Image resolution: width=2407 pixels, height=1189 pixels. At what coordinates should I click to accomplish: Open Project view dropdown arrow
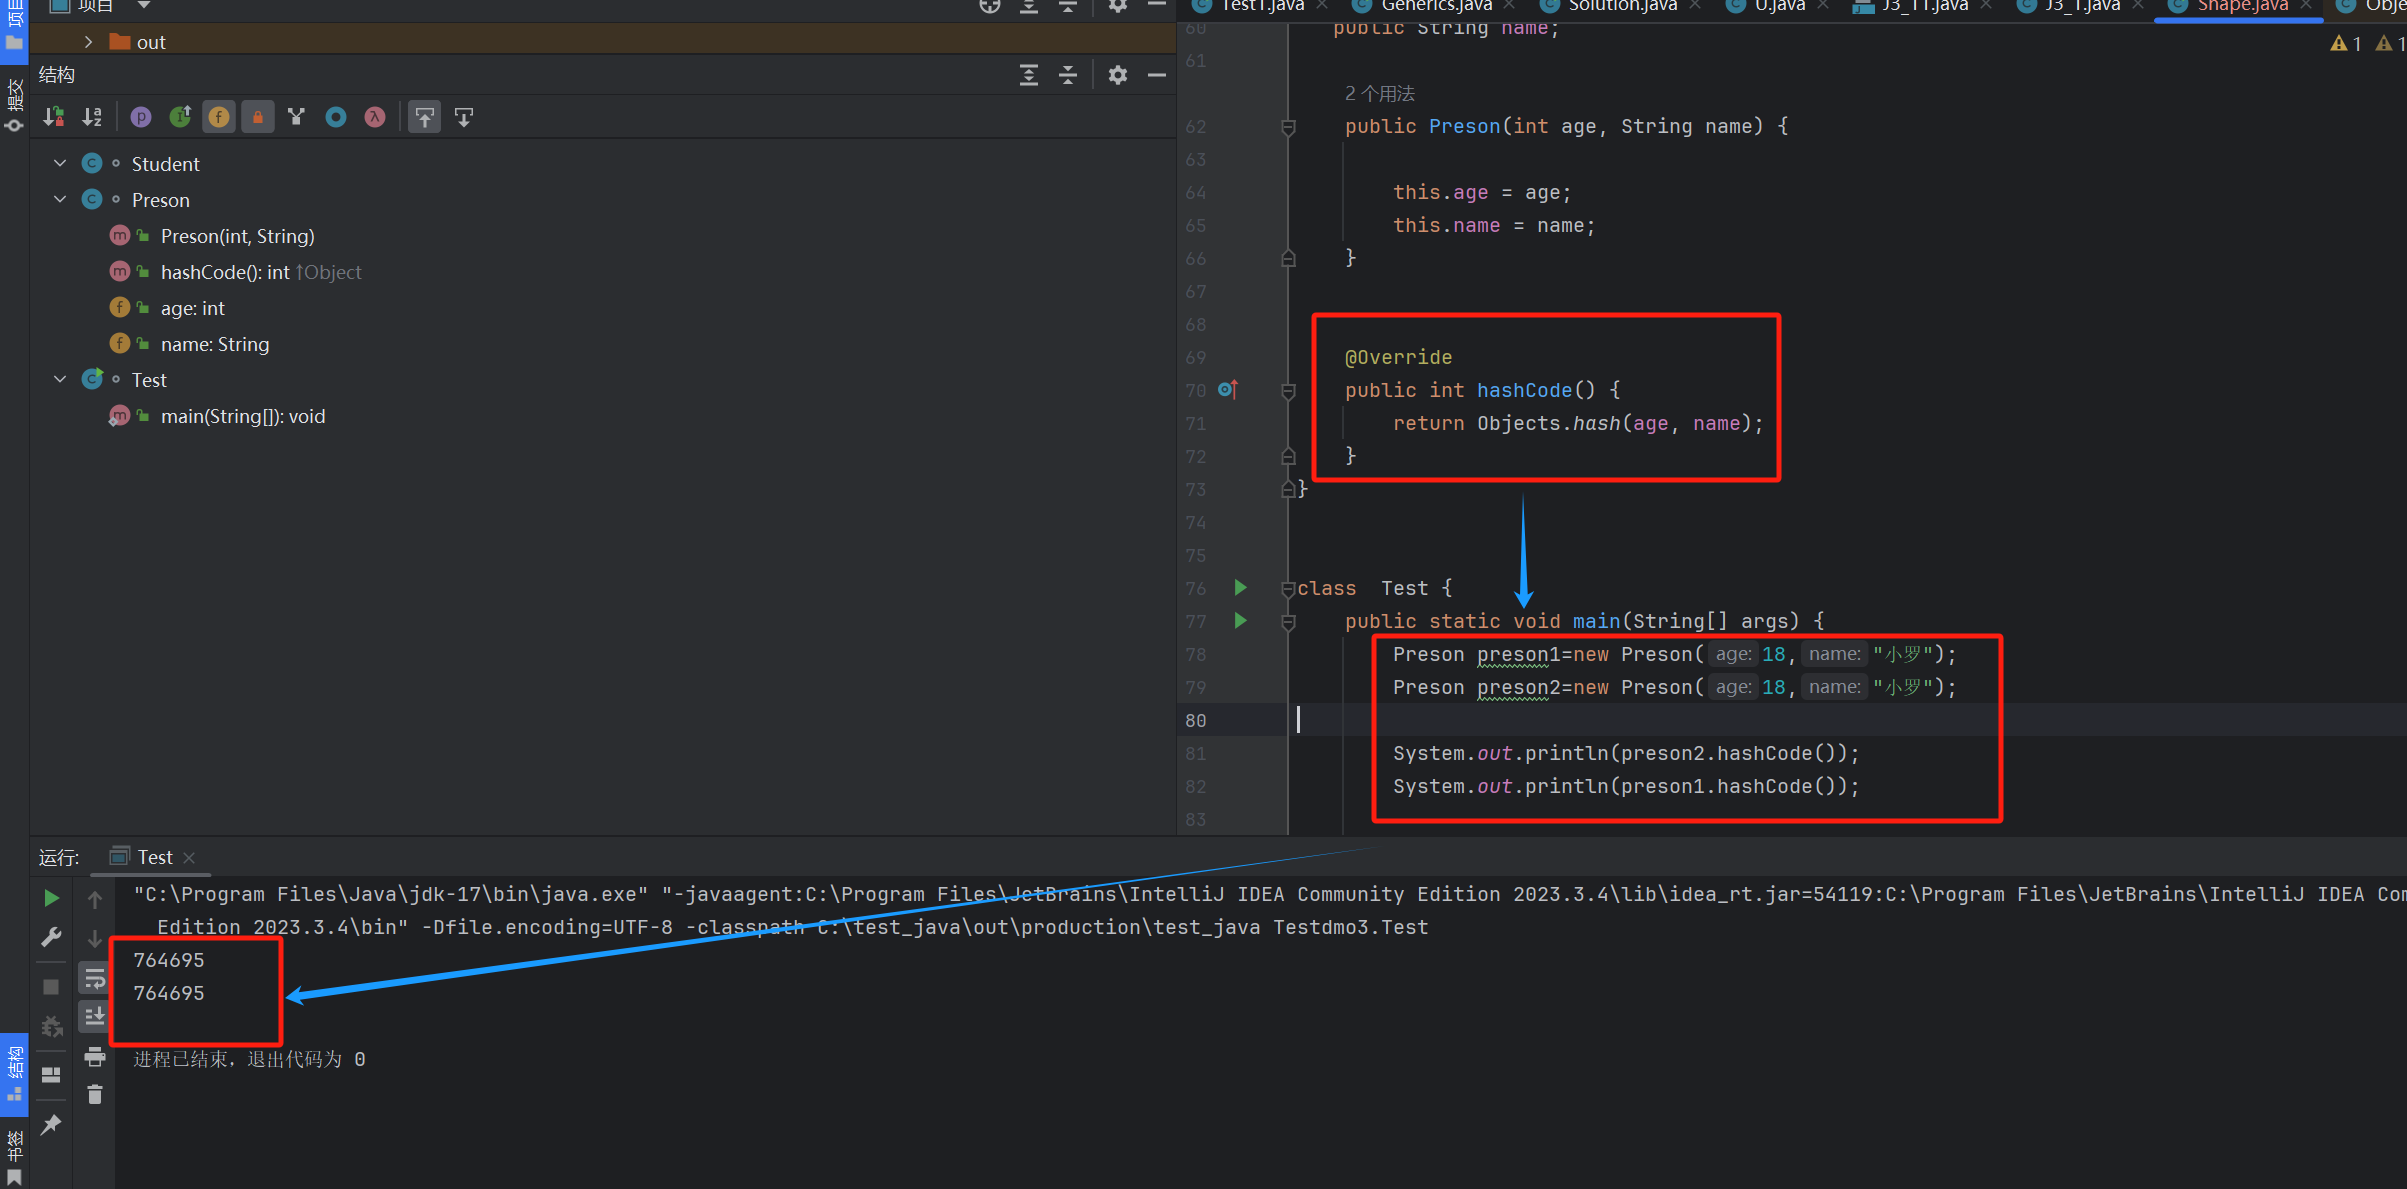(x=144, y=6)
